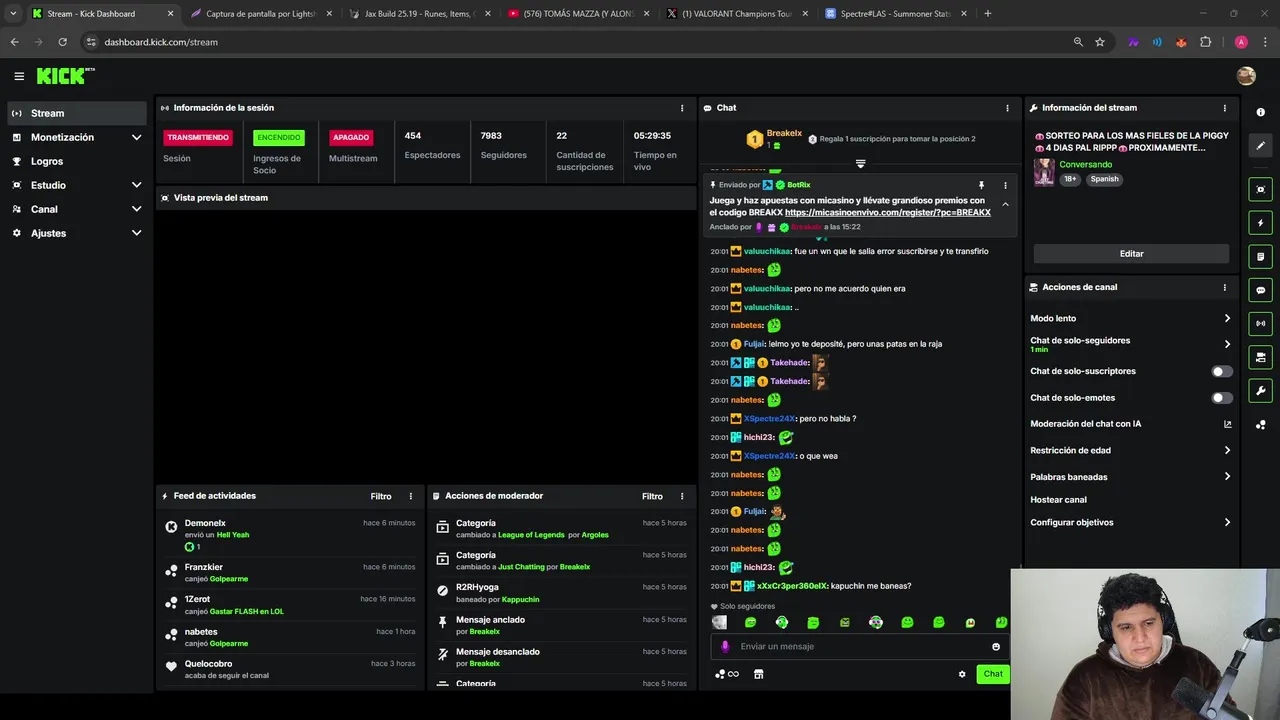Click the Enviar un mensaje input field
Viewport: 1280px width, 720px height.
point(860,646)
